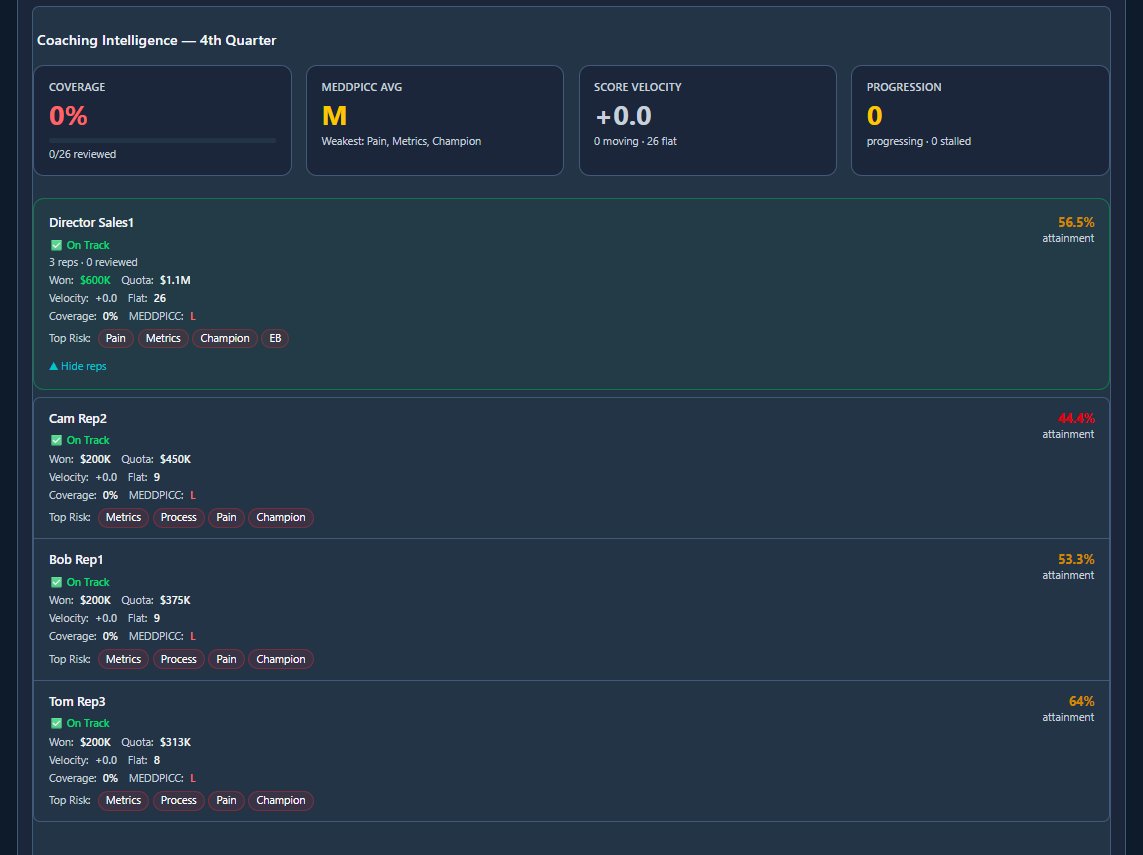Image resolution: width=1143 pixels, height=855 pixels.
Task: Click Cam Rep2's red 44.4% attainment value
Action: (1076, 418)
